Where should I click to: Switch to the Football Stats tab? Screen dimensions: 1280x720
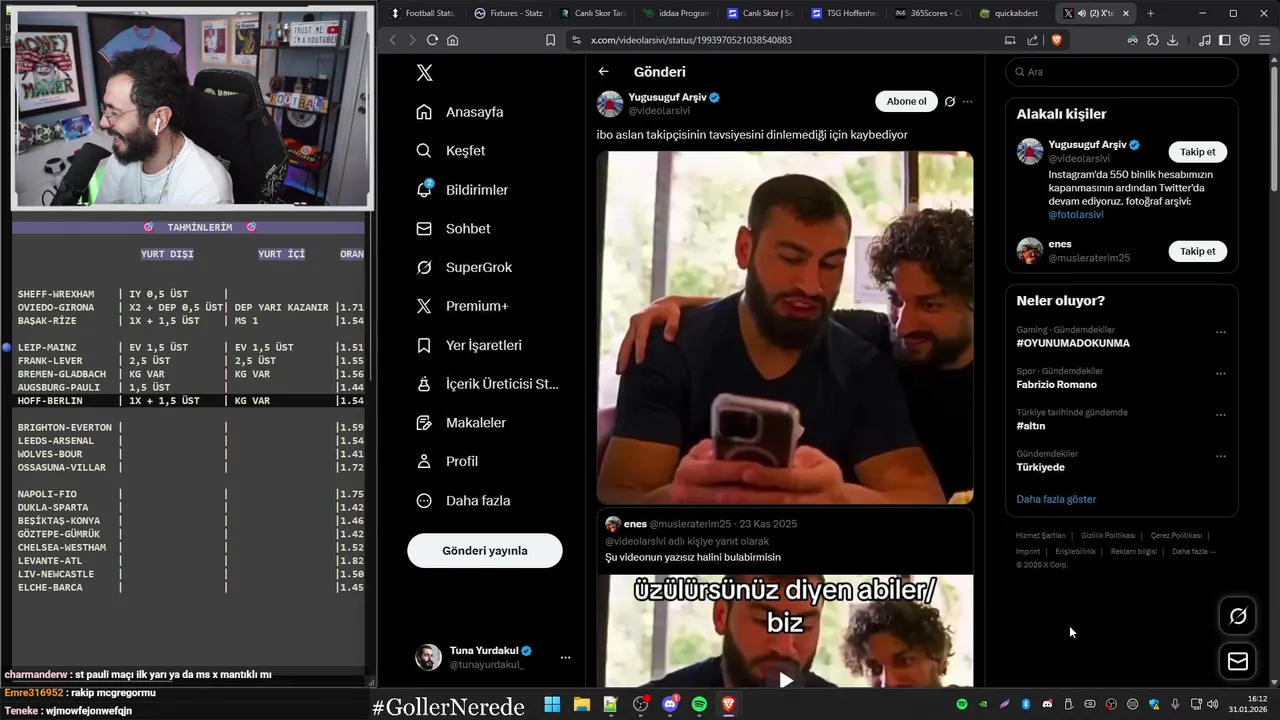click(x=421, y=13)
